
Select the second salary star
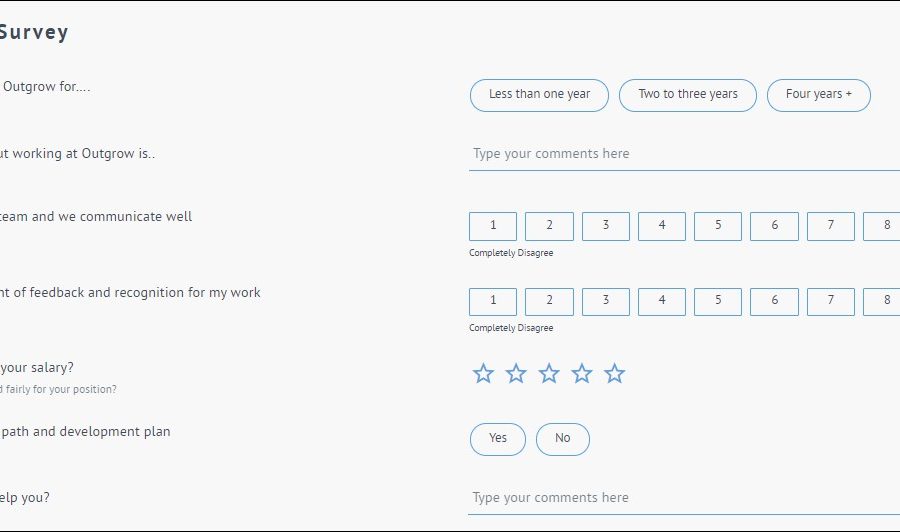point(516,374)
